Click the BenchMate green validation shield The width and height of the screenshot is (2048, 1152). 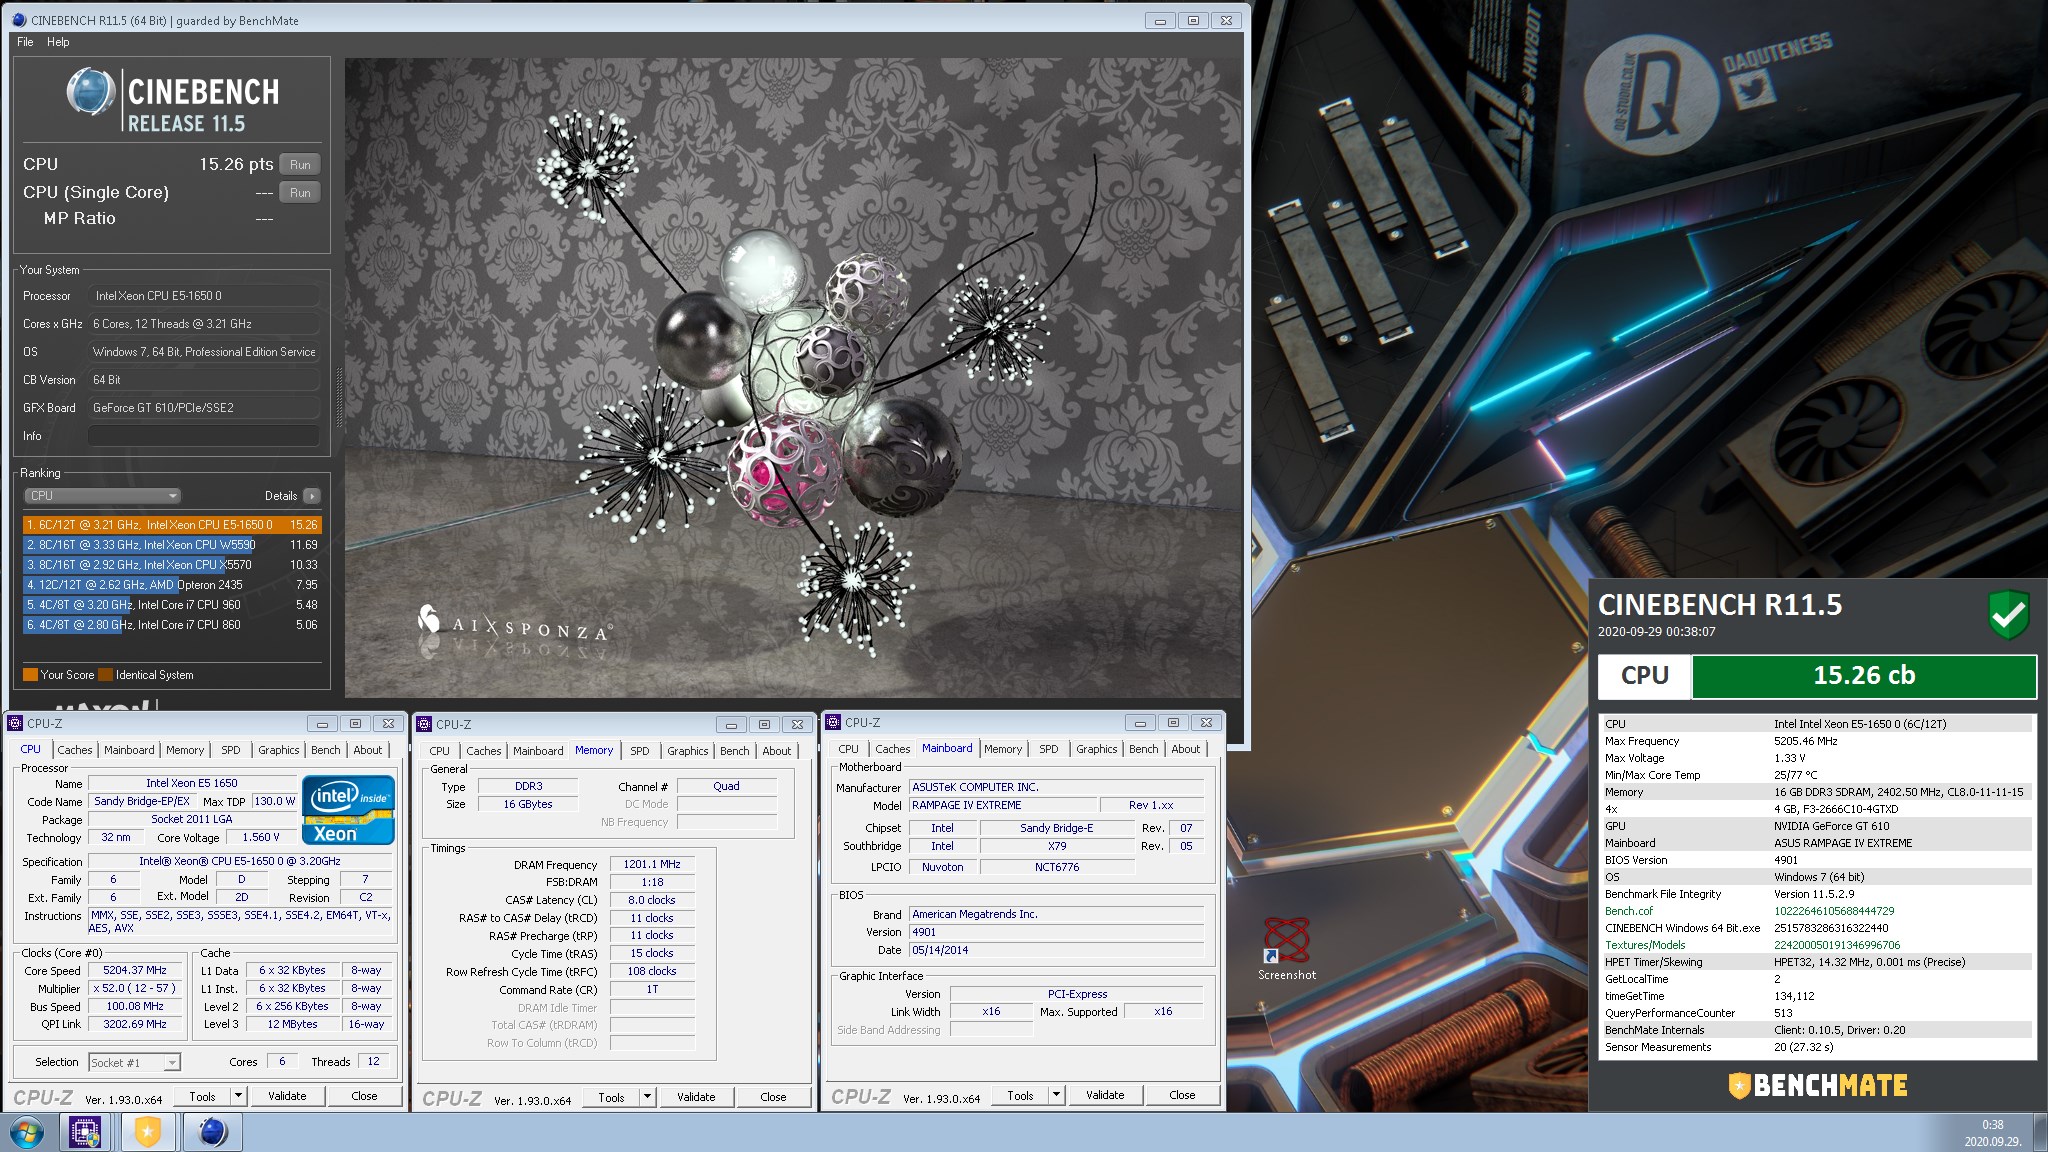tap(2008, 613)
